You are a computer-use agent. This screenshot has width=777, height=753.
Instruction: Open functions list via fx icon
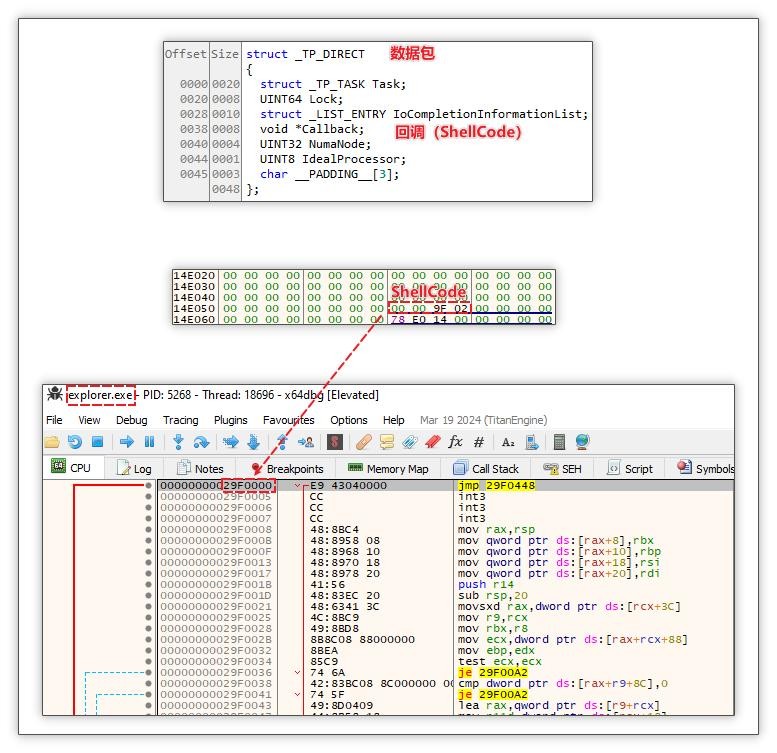click(455, 442)
